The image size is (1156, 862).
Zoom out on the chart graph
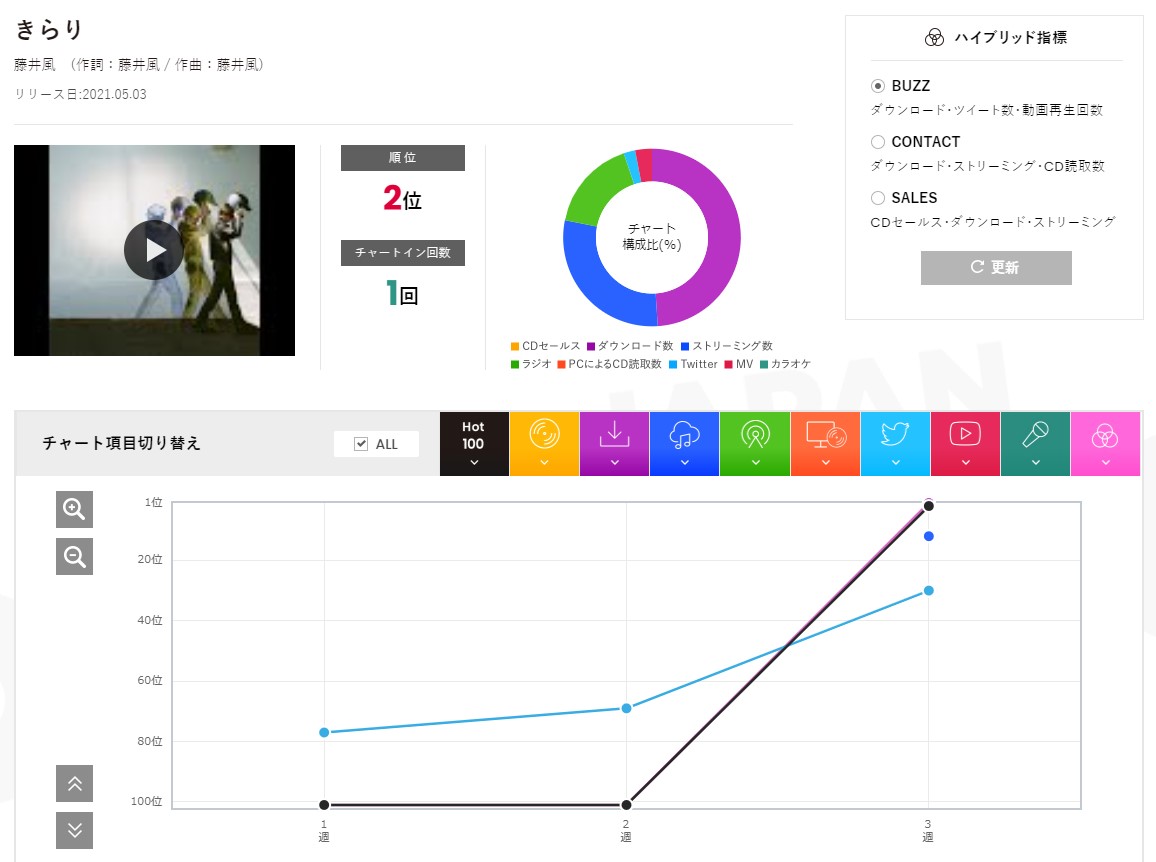74,557
